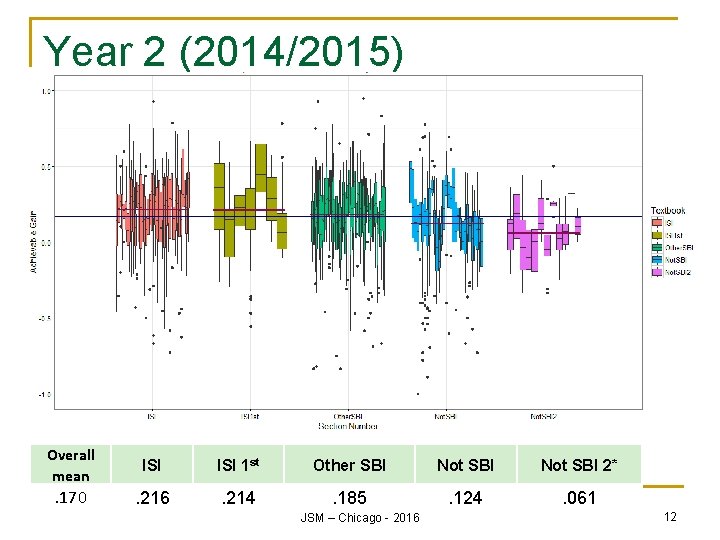This screenshot has height=540, width=720.
Task: Click the blue NotSBI legend swatch
Action: pyautogui.click(x=657, y=260)
